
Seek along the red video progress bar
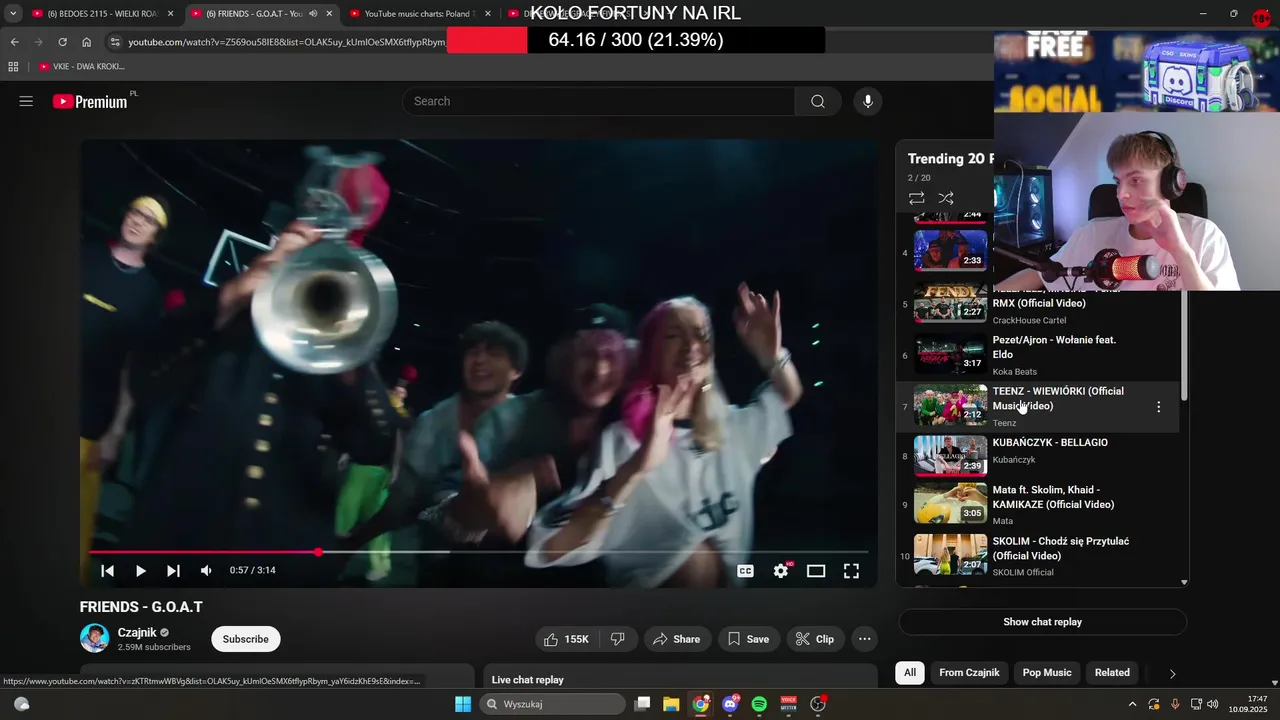(478, 552)
